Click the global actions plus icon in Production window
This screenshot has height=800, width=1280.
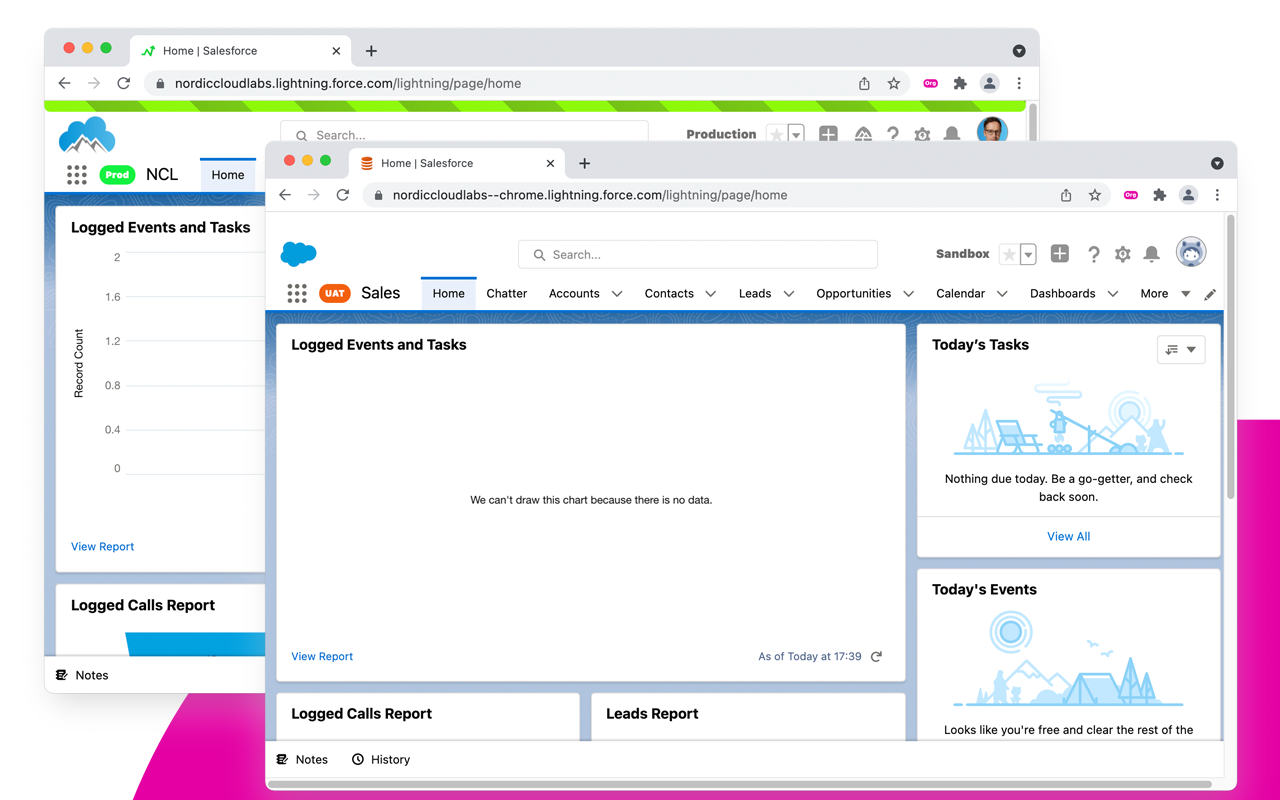pyautogui.click(x=828, y=134)
